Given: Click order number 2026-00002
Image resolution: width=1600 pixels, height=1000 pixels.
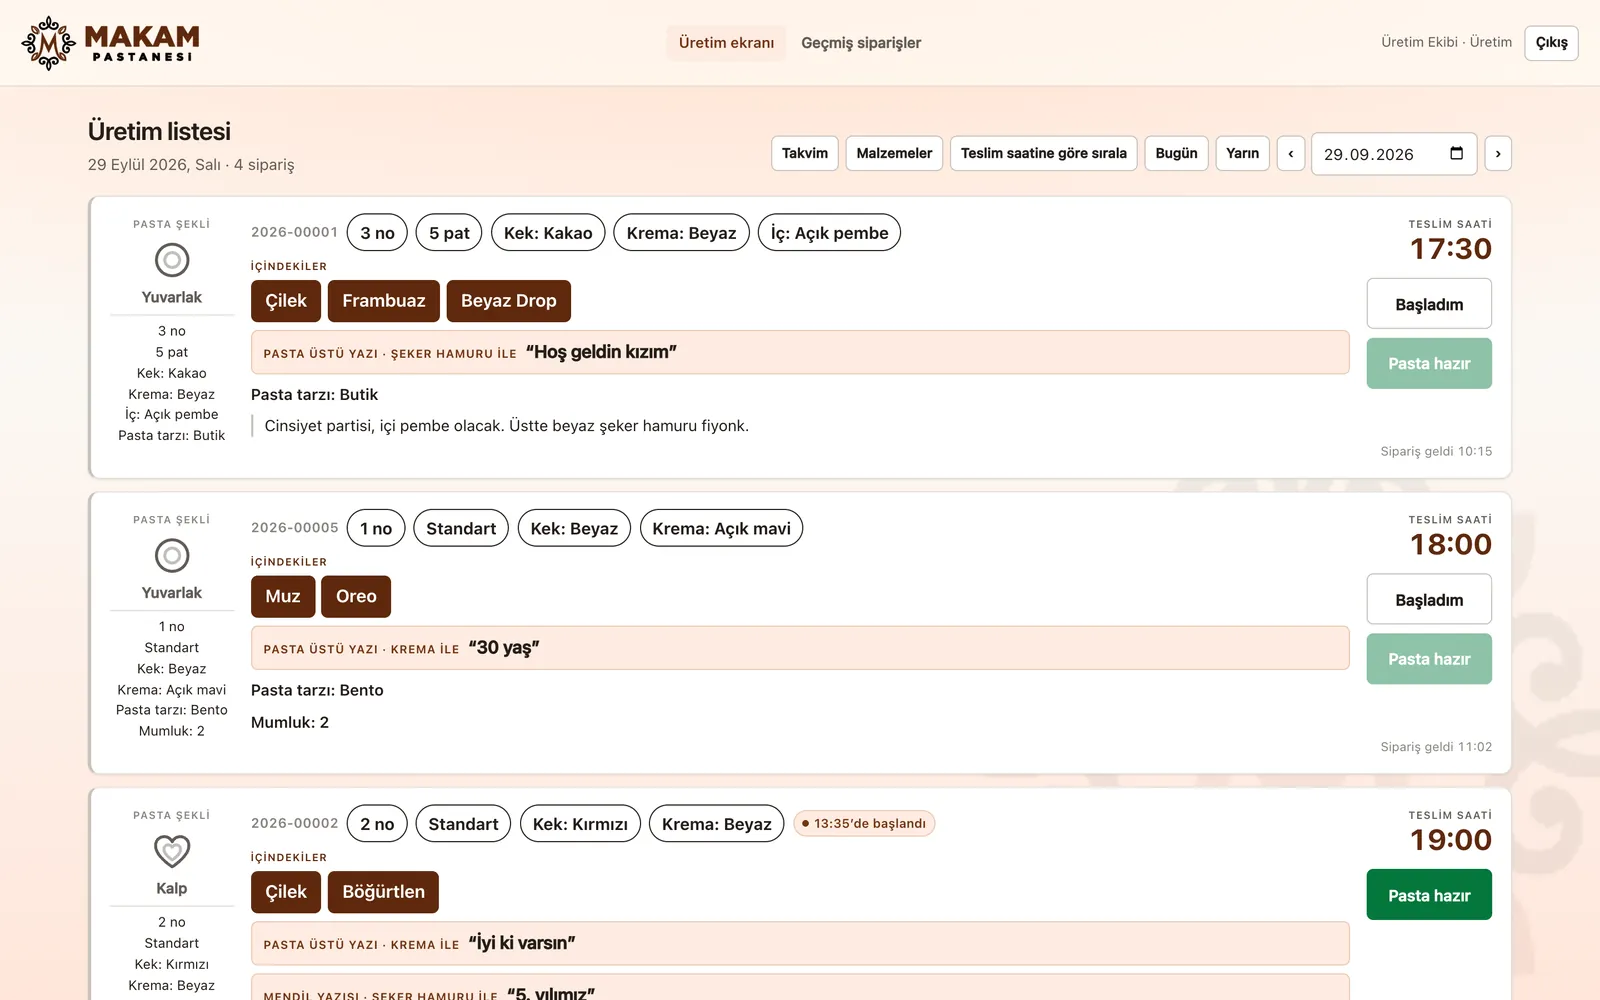Looking at the screenshot, I should pos(294,823).
